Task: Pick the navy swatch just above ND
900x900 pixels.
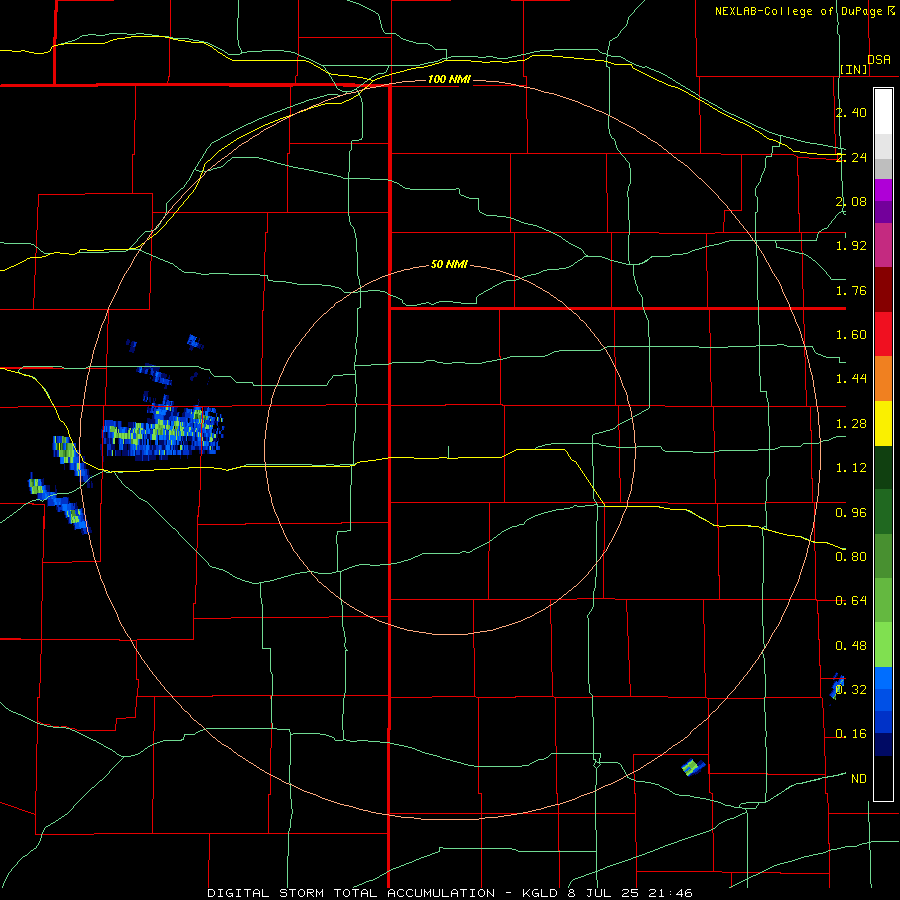Action: tap(883, 745)
